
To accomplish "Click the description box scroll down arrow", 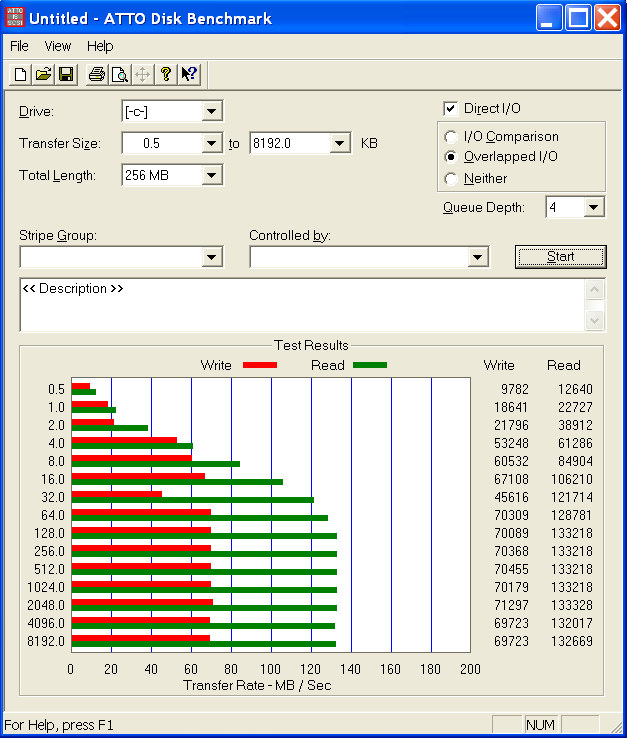I will tap(594, 321).
